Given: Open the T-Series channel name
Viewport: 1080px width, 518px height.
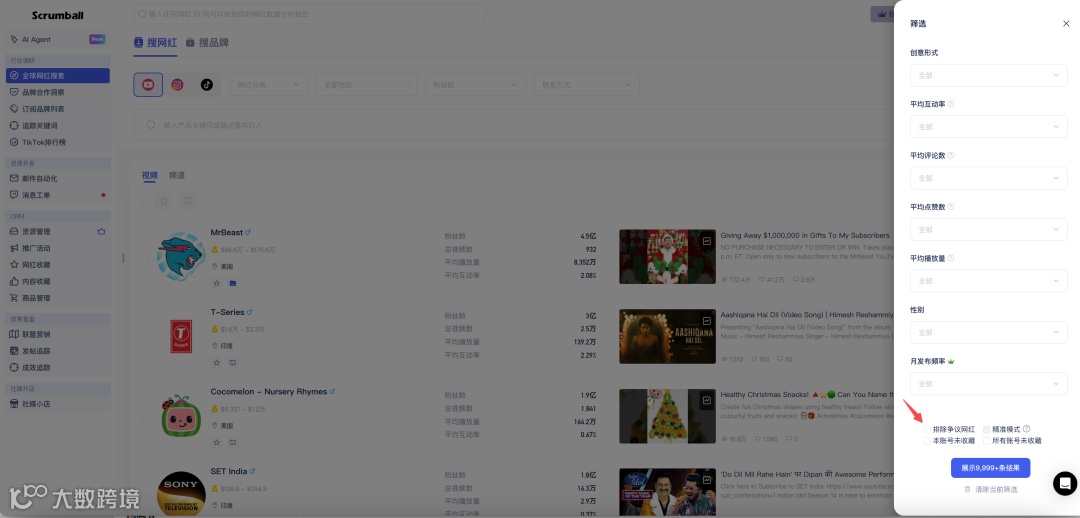Looking at the screenshot, I should (x=227, y=312).
